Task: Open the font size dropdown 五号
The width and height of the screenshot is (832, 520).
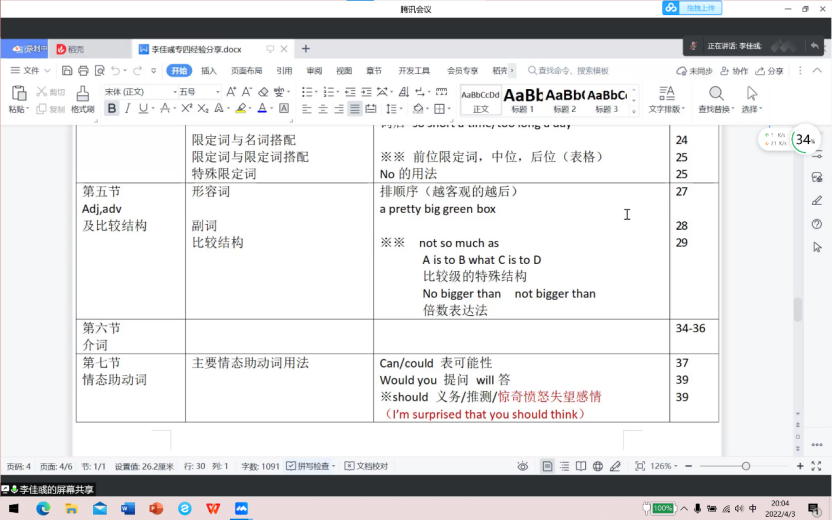Action: 195,91
